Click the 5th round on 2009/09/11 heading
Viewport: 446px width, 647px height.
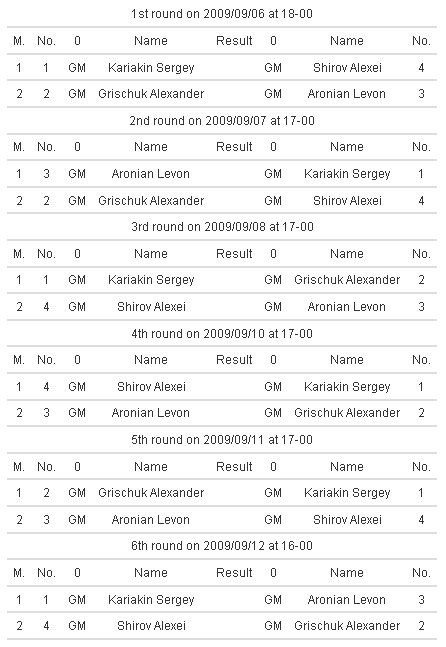[222, 439]
